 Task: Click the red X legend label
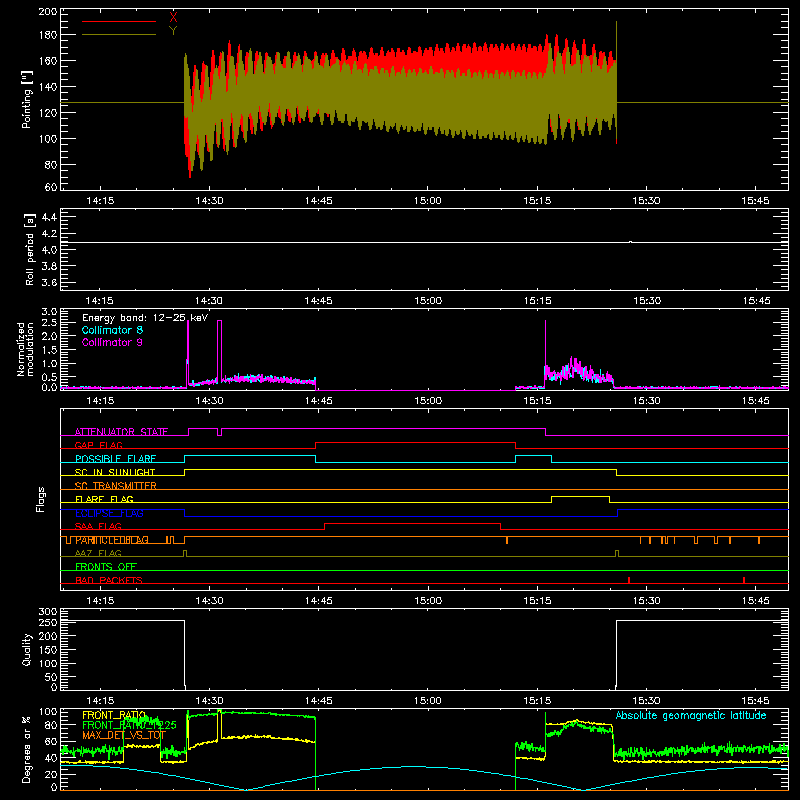pyautogui.click(x=173, y=17)
